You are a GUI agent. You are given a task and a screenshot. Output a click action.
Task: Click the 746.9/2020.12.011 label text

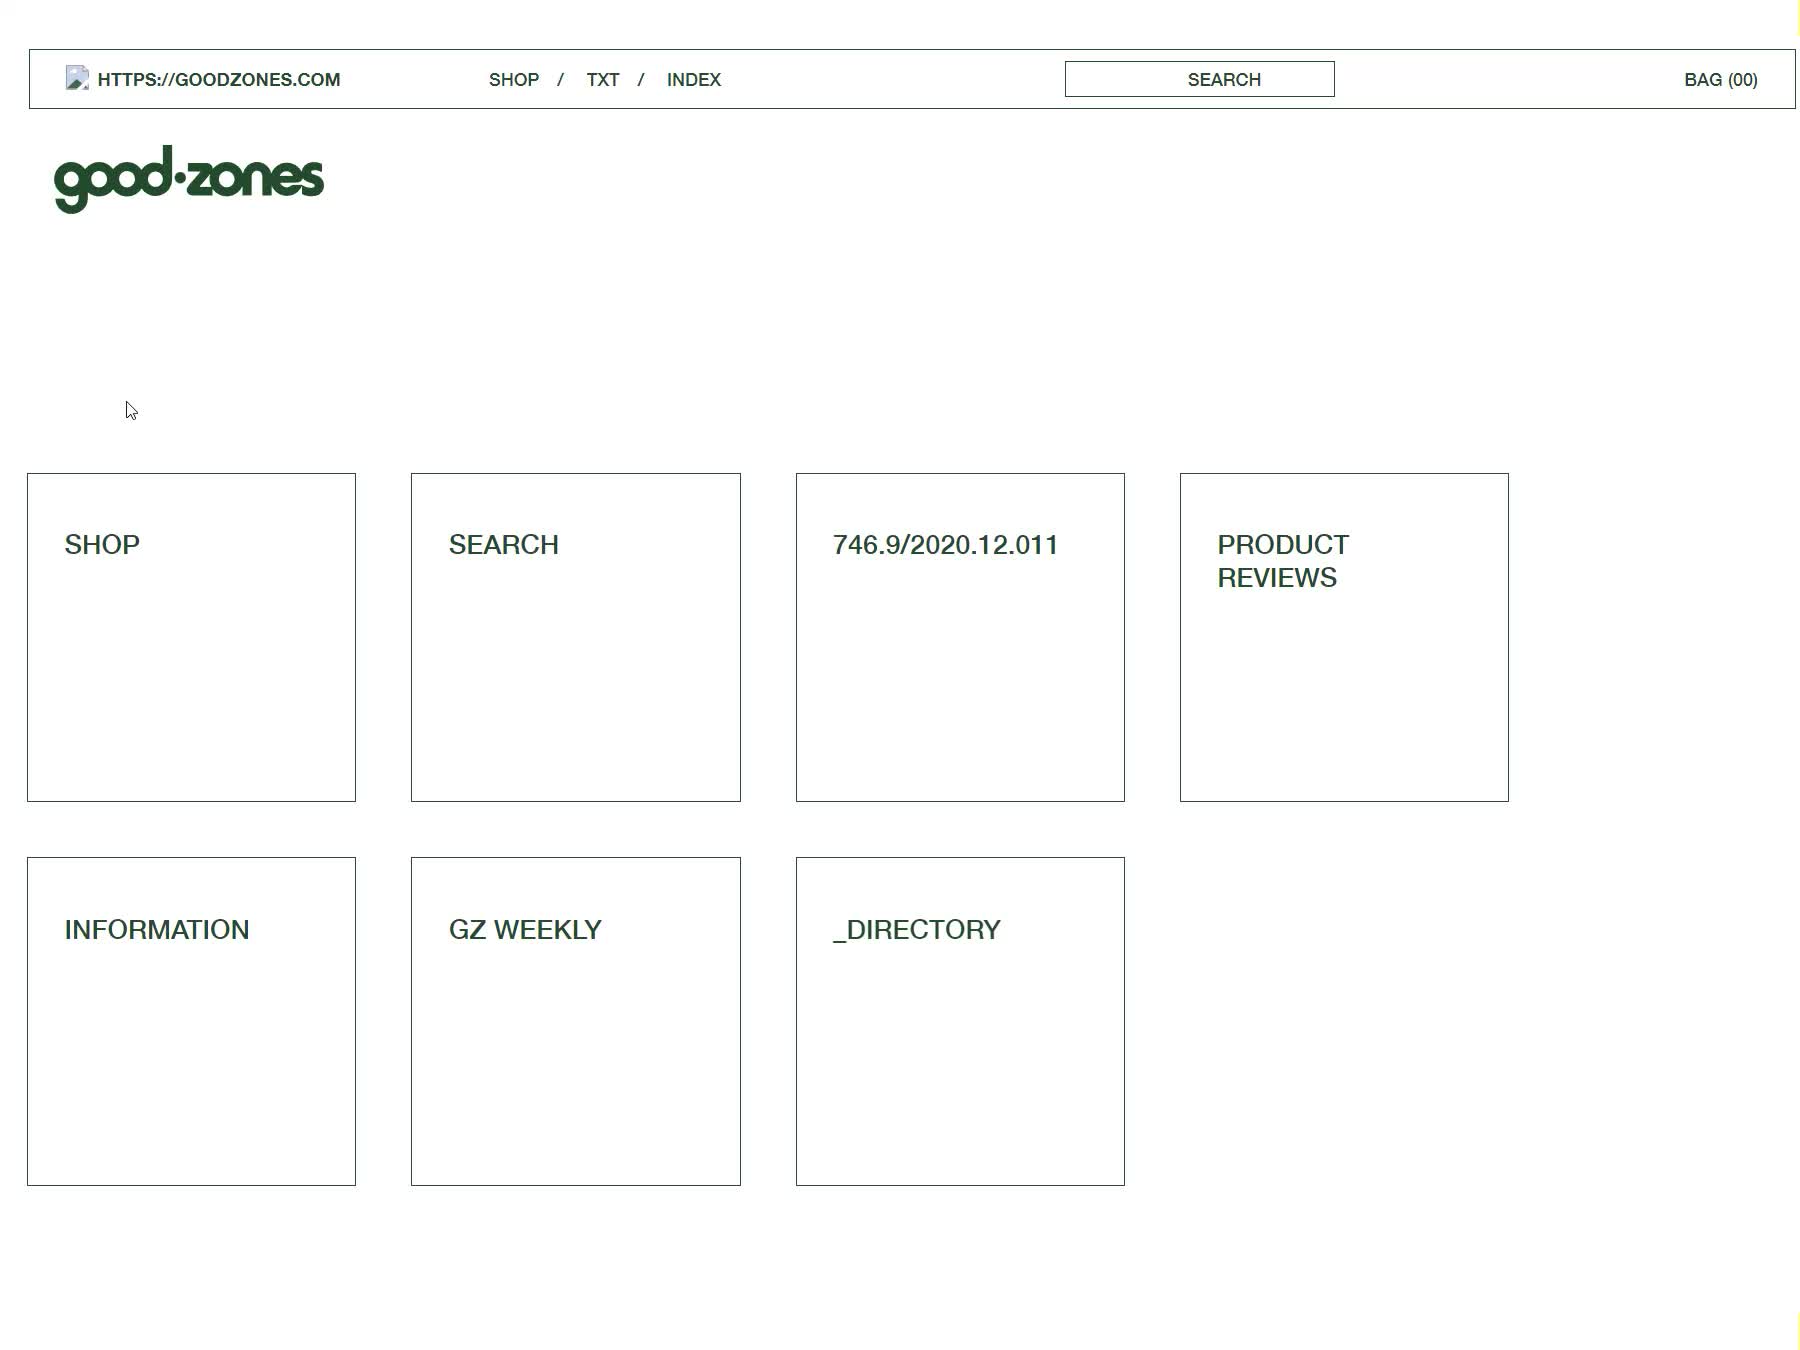click(x=947, y=545)
